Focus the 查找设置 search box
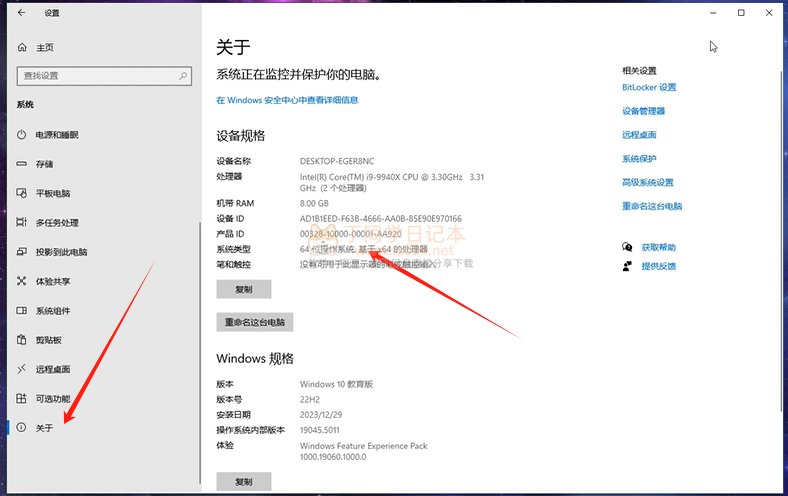Image resolution: width=788 pixels, height=496 pixels. click(x=104, y=76)
